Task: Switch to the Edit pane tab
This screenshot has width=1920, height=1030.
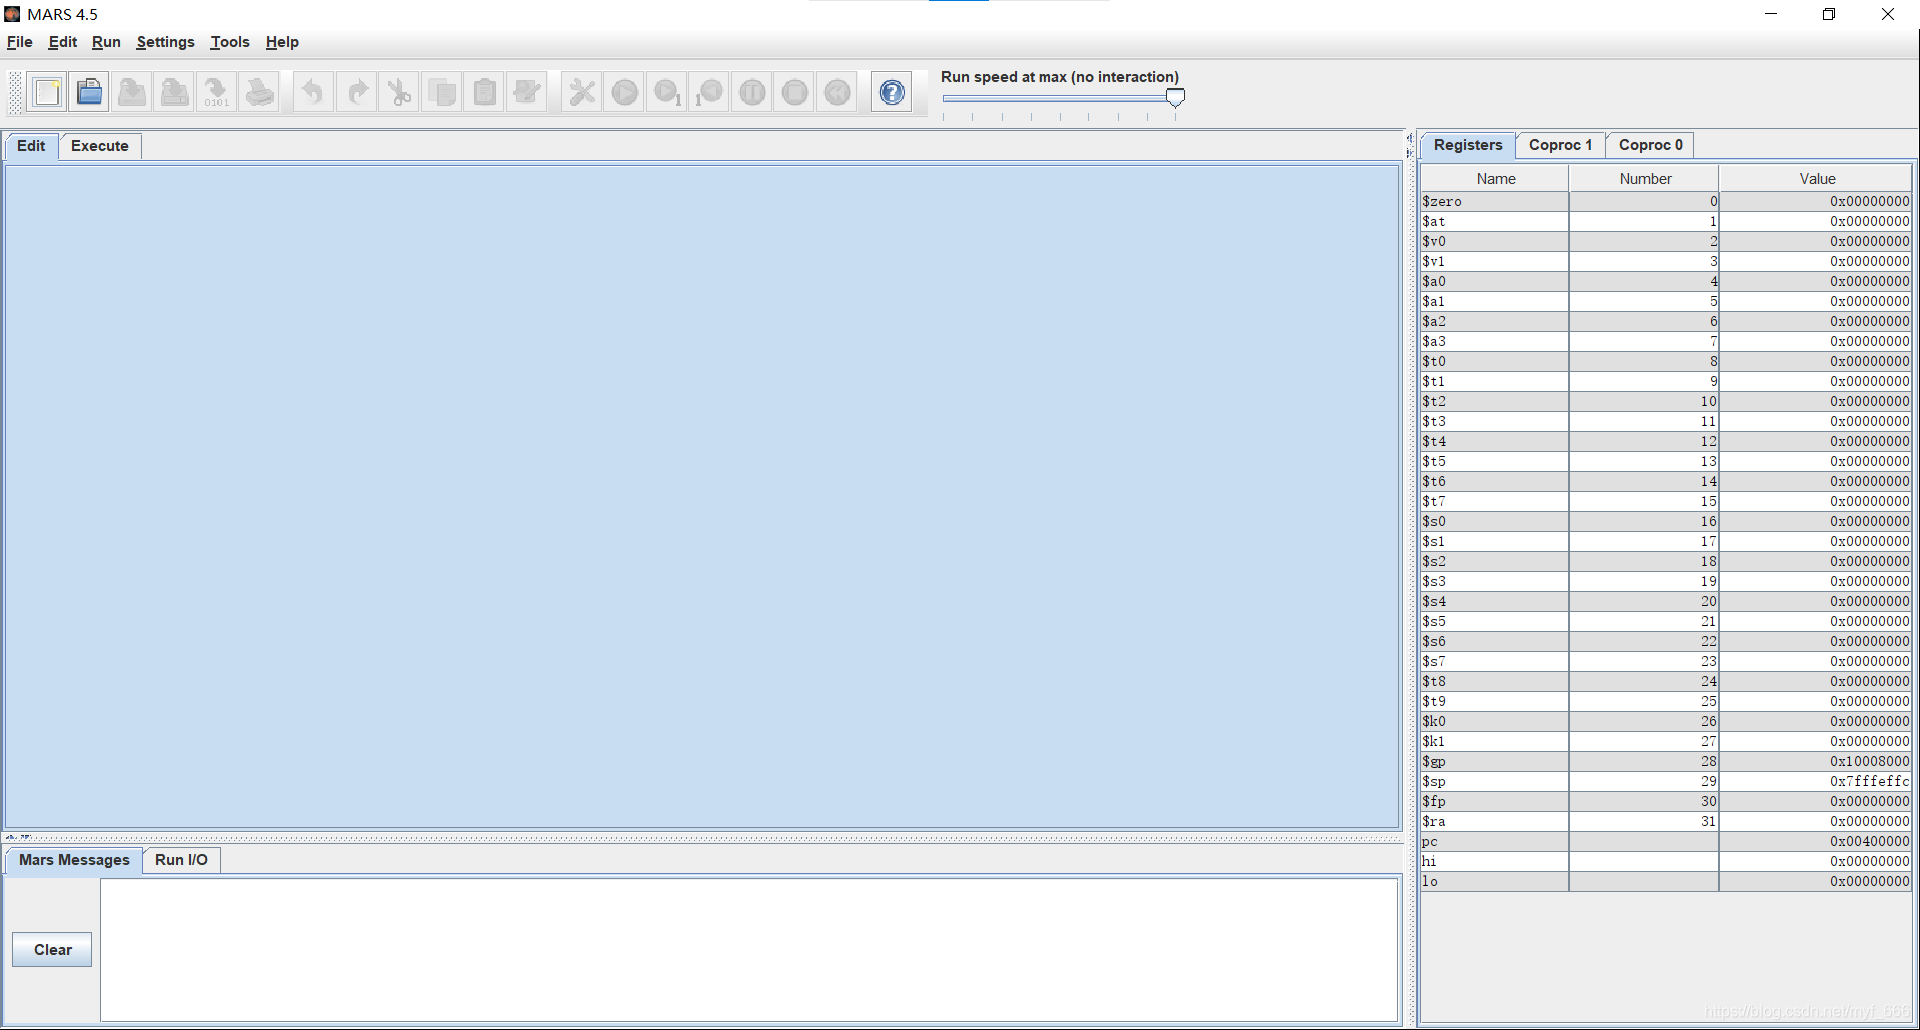Action: point(31,146)
